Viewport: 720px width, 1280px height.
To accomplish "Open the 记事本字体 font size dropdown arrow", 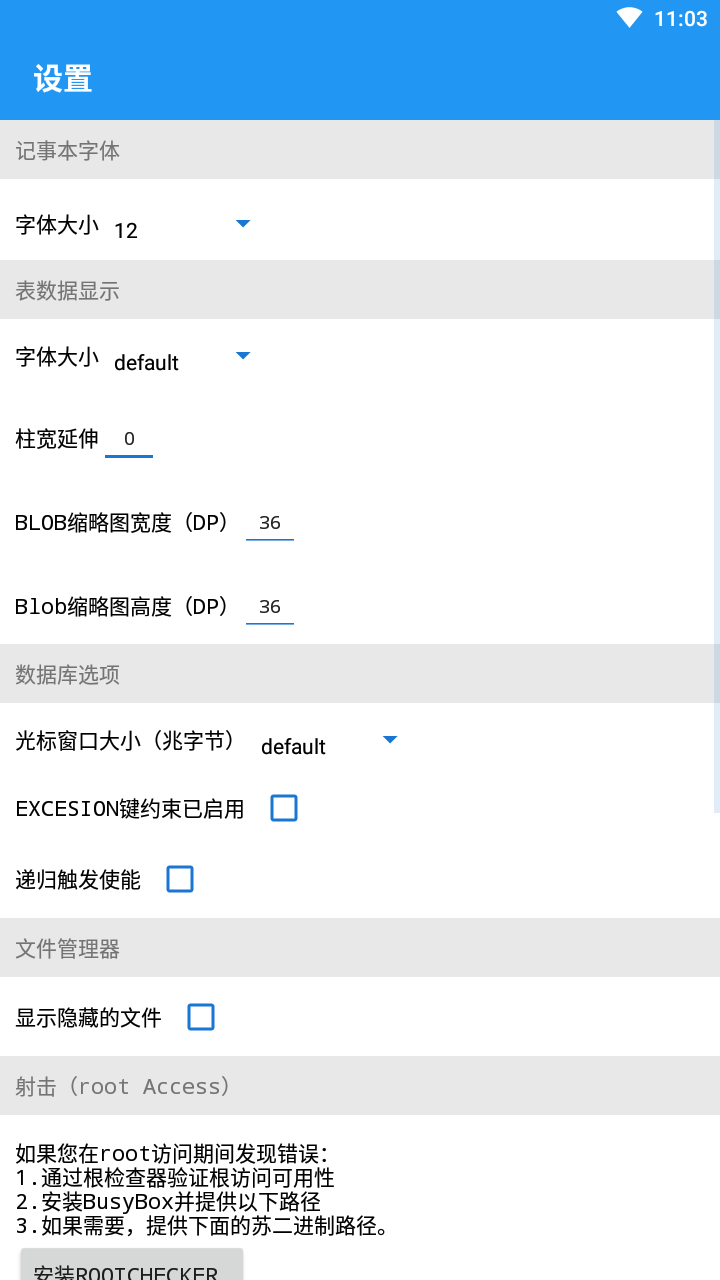I will (x=243, y=224).
